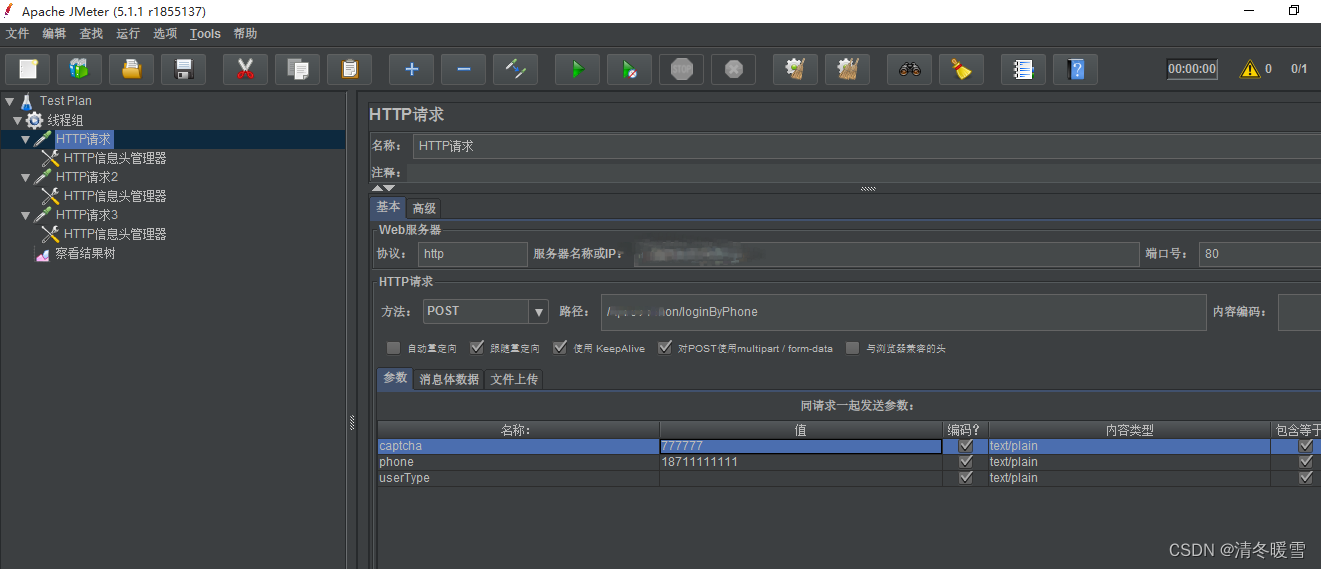Reset the search with the yellow brush icon
The image size is (1321, 569).
961,69
